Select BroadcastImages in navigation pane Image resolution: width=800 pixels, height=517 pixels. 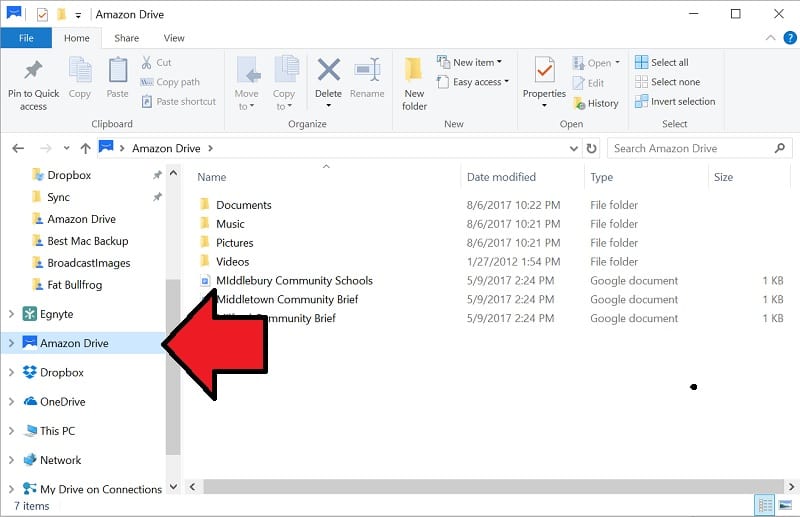coord(88,263)
